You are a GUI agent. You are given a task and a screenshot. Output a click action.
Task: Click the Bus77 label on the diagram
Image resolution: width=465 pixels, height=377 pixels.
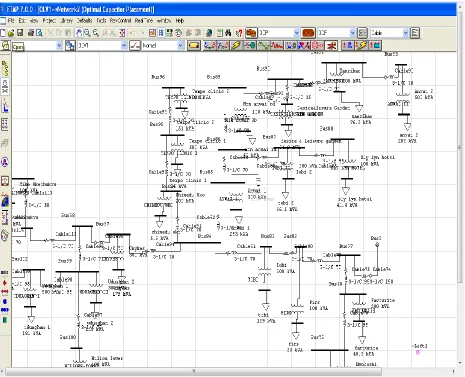(x=346, y=246)
